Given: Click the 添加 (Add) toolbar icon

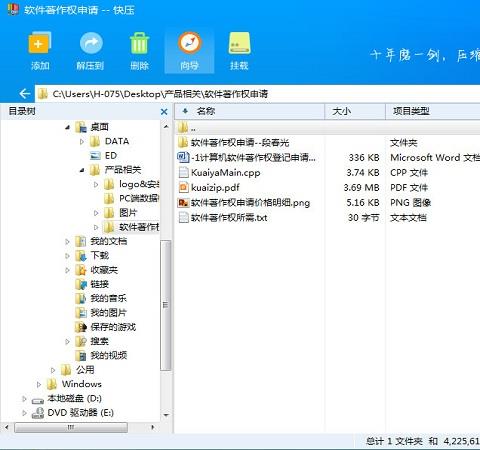Looking at the screenshot, I should coord(40,43).
